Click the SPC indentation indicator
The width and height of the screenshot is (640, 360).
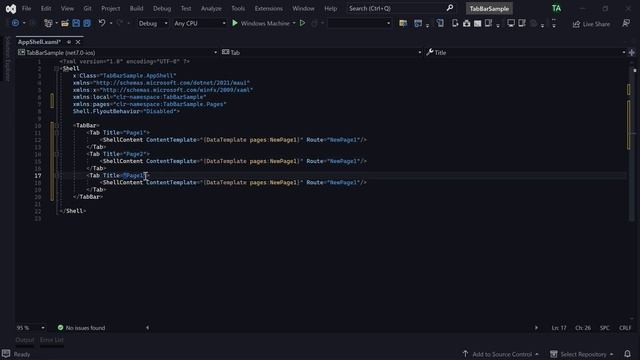pyautogui.click(x=604, y=328)
